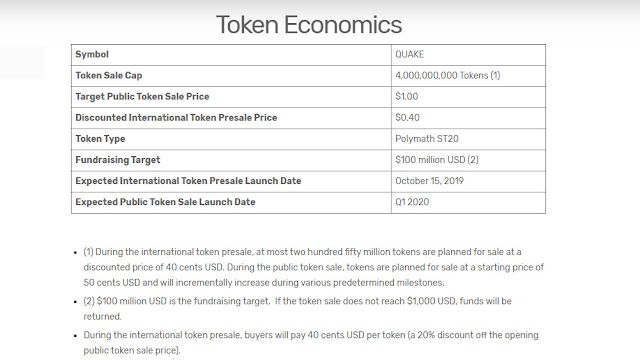This screenshot has height=360, width=640.
Task: Click footnote (1) about international token presale
Action: pos(313,267)
